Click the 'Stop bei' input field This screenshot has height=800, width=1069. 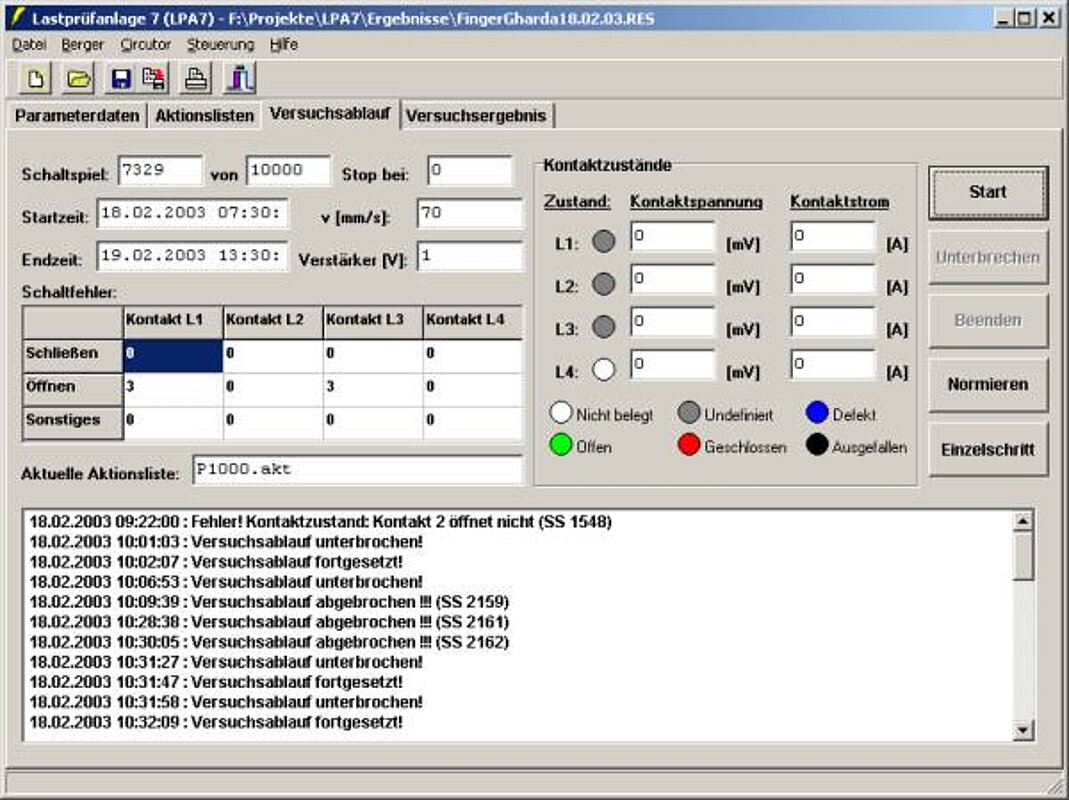[470, 171]
